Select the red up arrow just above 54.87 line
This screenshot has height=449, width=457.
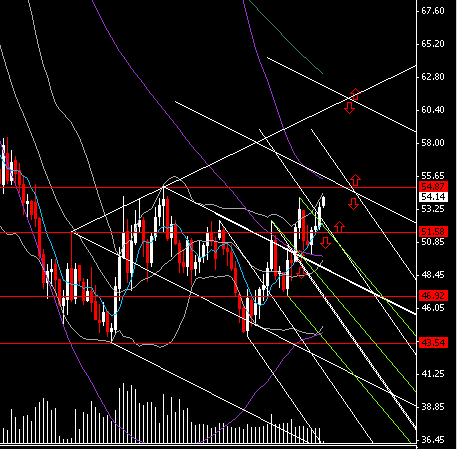tap(355, 180)
